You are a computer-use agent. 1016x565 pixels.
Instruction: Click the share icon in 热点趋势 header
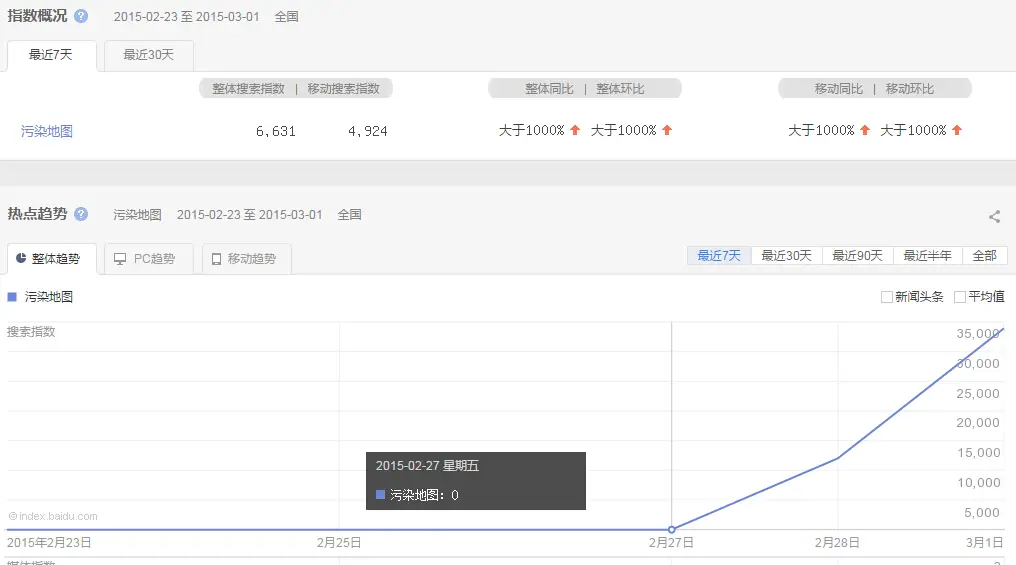click(x=995, y=216)
